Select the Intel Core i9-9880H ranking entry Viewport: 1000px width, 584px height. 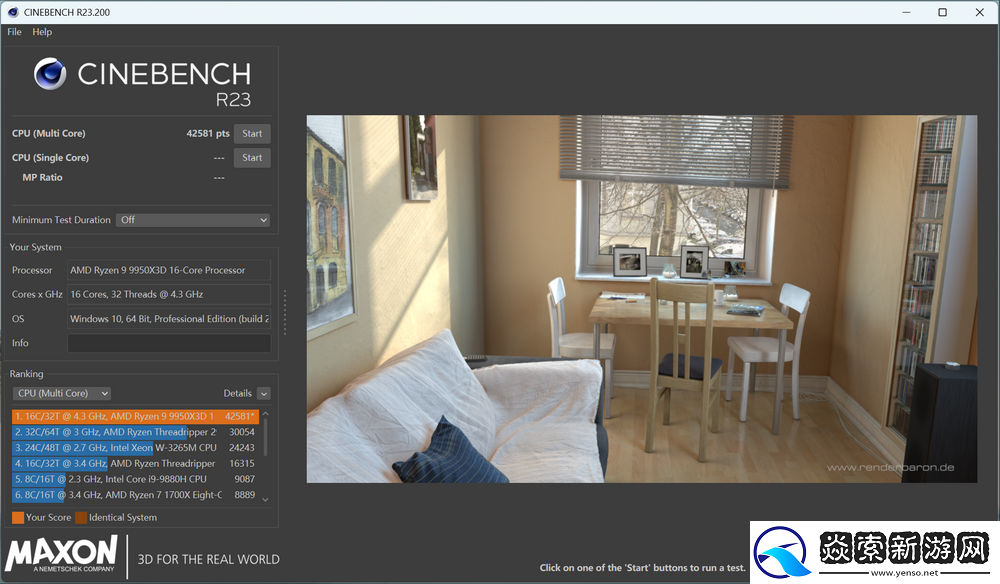click(x=135, y=478)
